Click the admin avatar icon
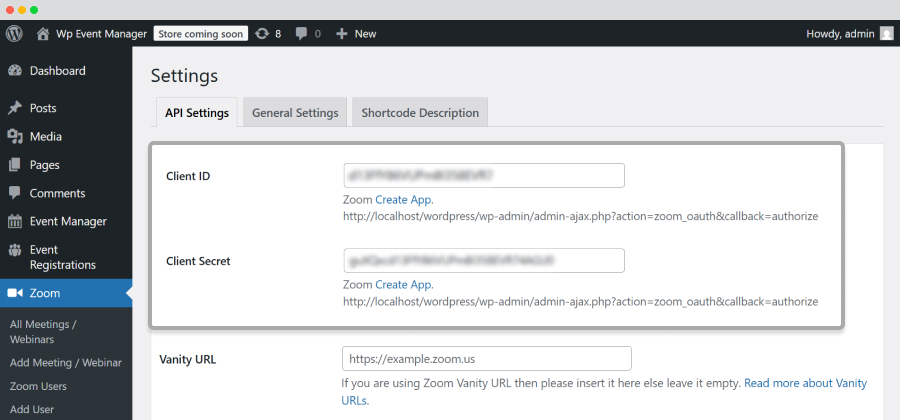 (x=887, y=34)
